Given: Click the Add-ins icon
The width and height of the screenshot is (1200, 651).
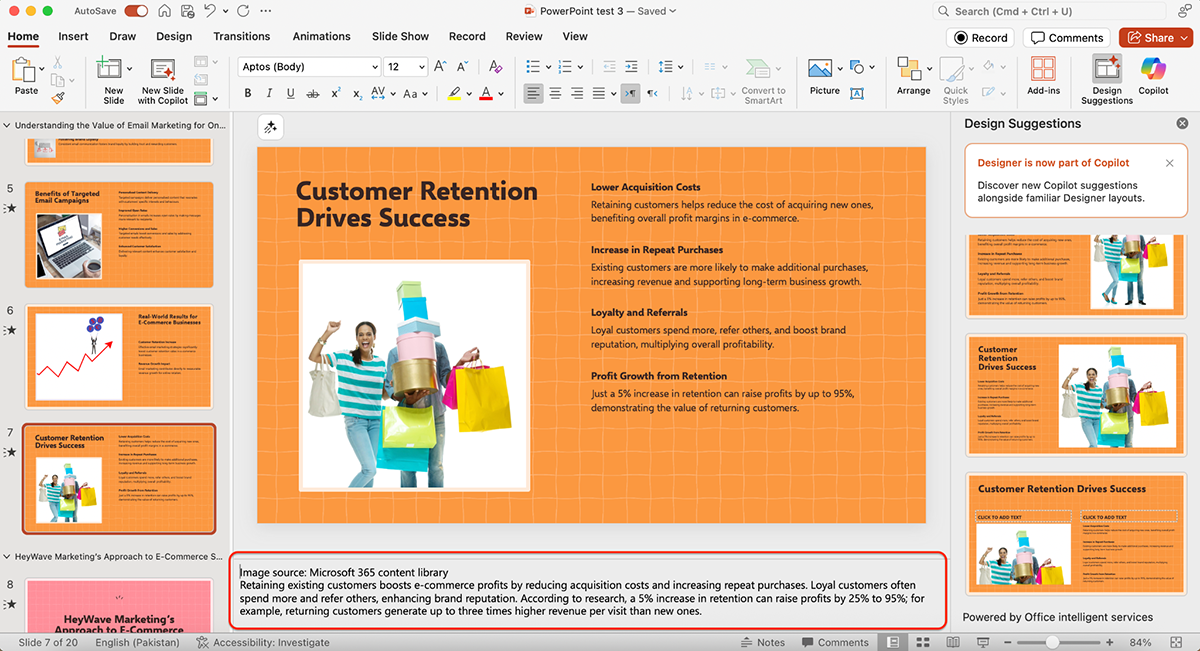Looking at the screenshot, I should click(x=1043, y=70).
